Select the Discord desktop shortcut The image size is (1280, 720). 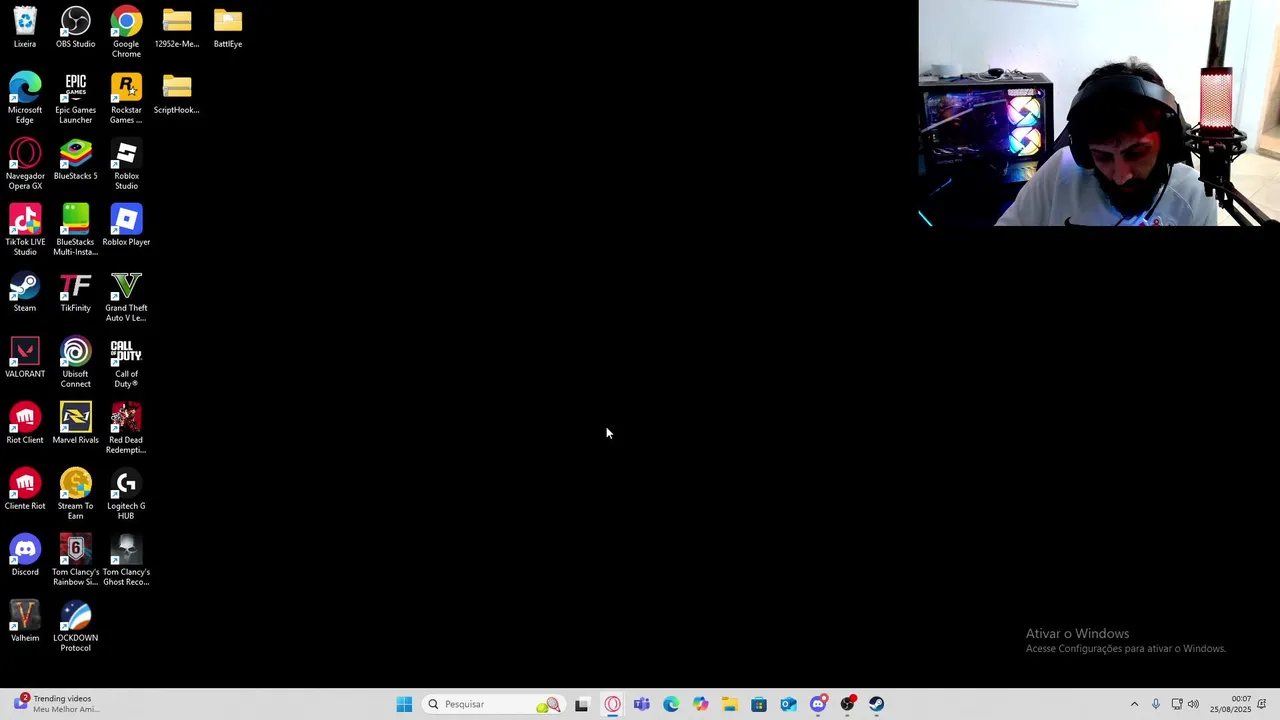click(x=25, y=555)
